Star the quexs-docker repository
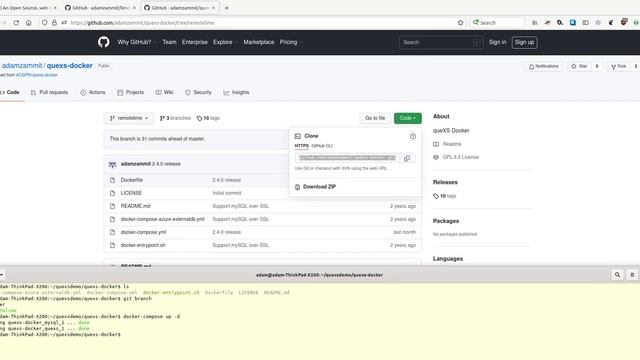This screenshot has height=360, width=640. 579,66
